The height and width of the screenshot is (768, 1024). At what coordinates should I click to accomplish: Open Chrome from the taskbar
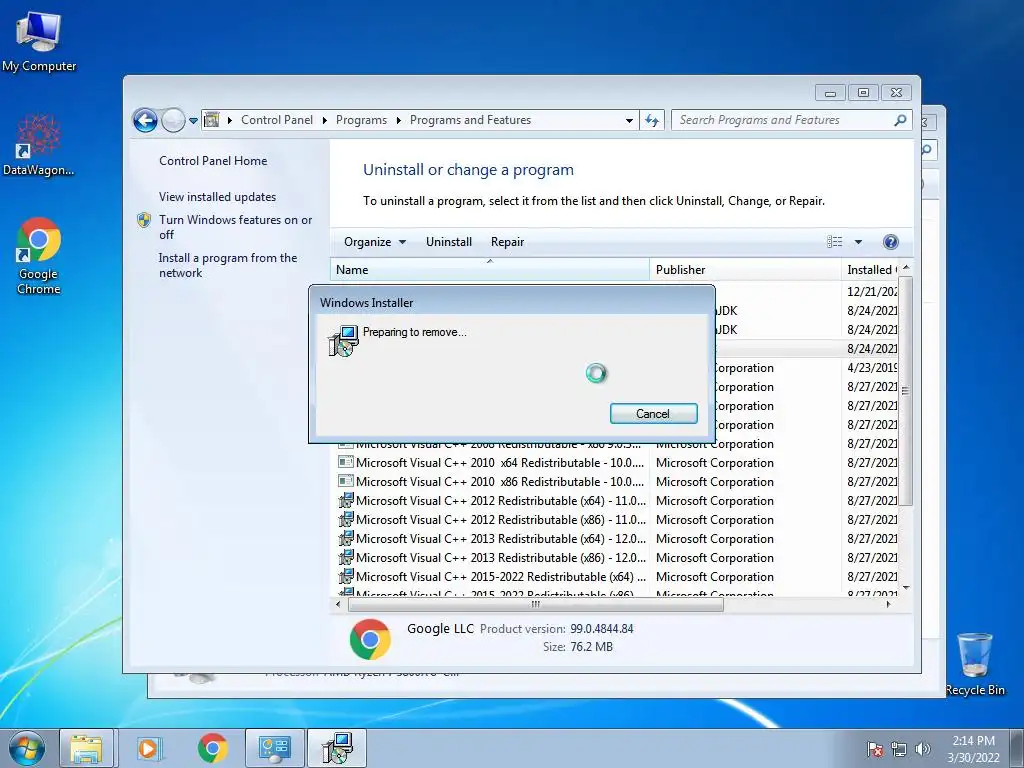(x=212, y=748)
